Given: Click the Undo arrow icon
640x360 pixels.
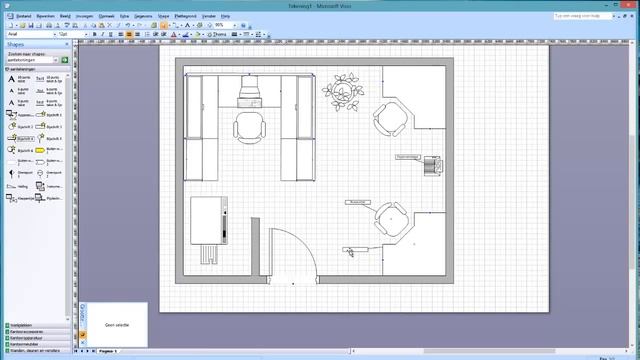Looking at the screenshot, I should 127,25.
